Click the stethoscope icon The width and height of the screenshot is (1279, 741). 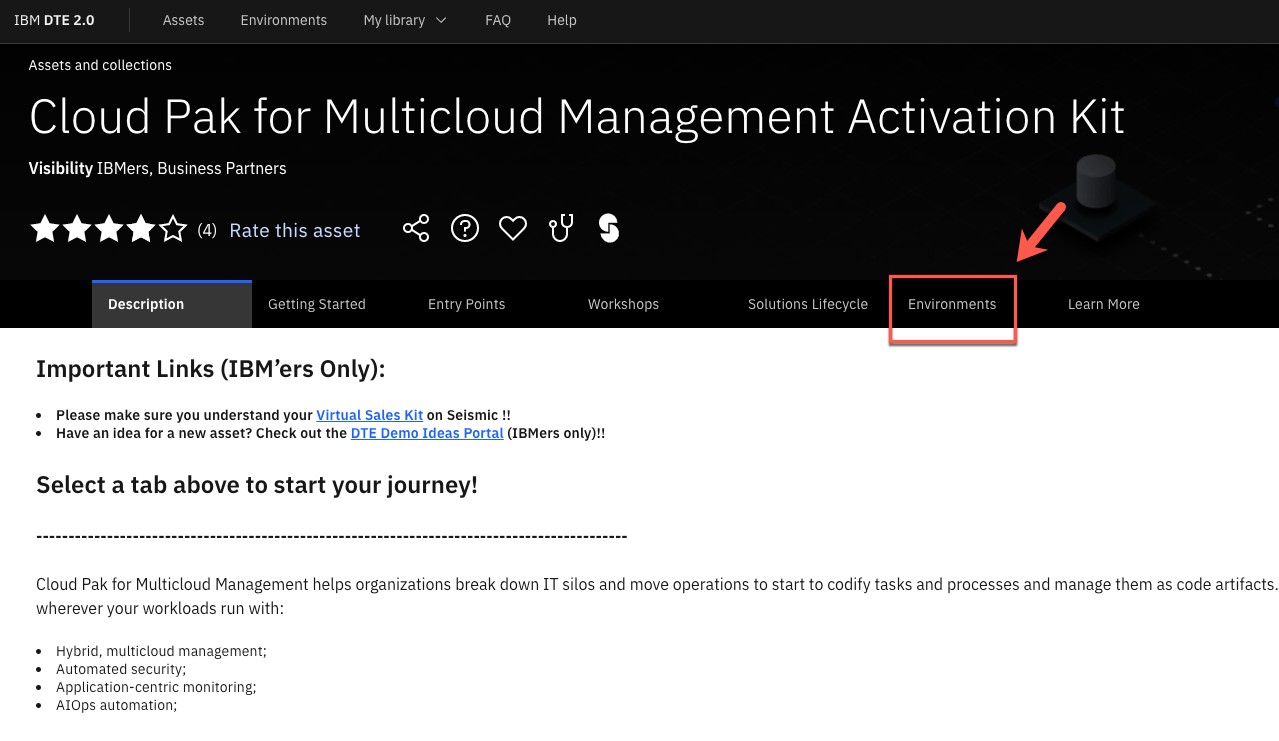561,229
